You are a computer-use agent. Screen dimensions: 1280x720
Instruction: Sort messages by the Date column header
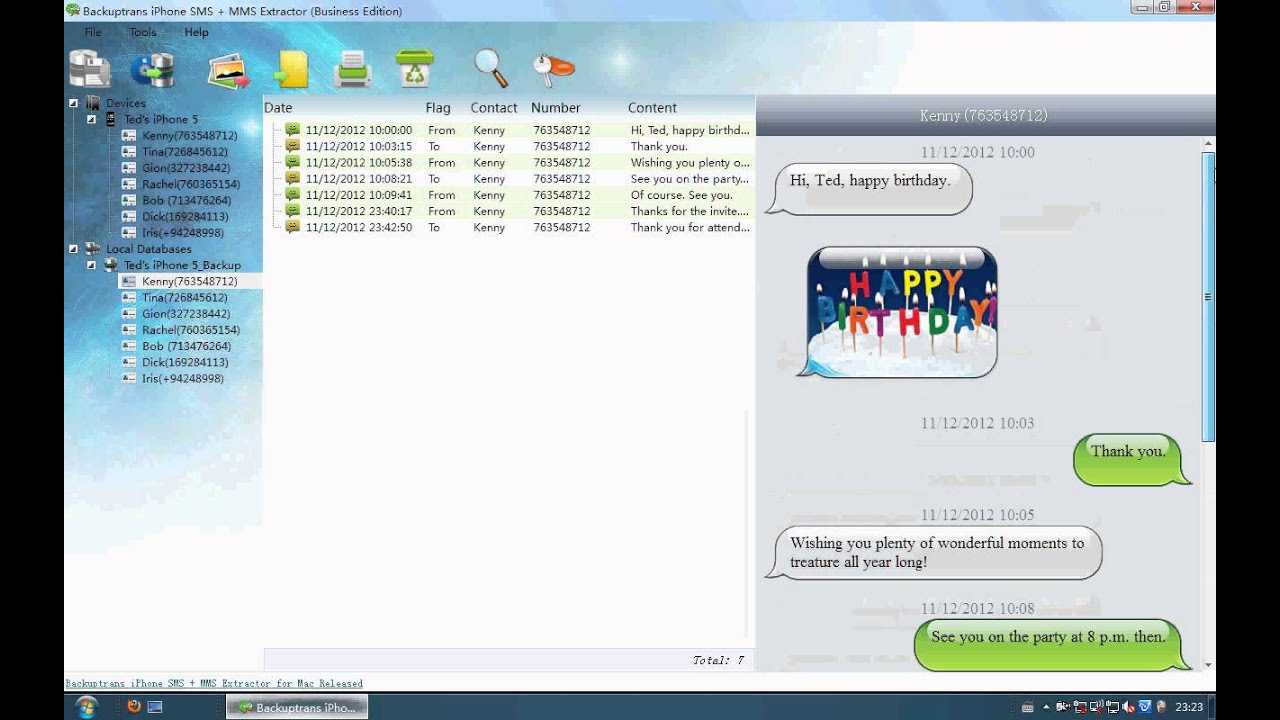tap(278, 108)
